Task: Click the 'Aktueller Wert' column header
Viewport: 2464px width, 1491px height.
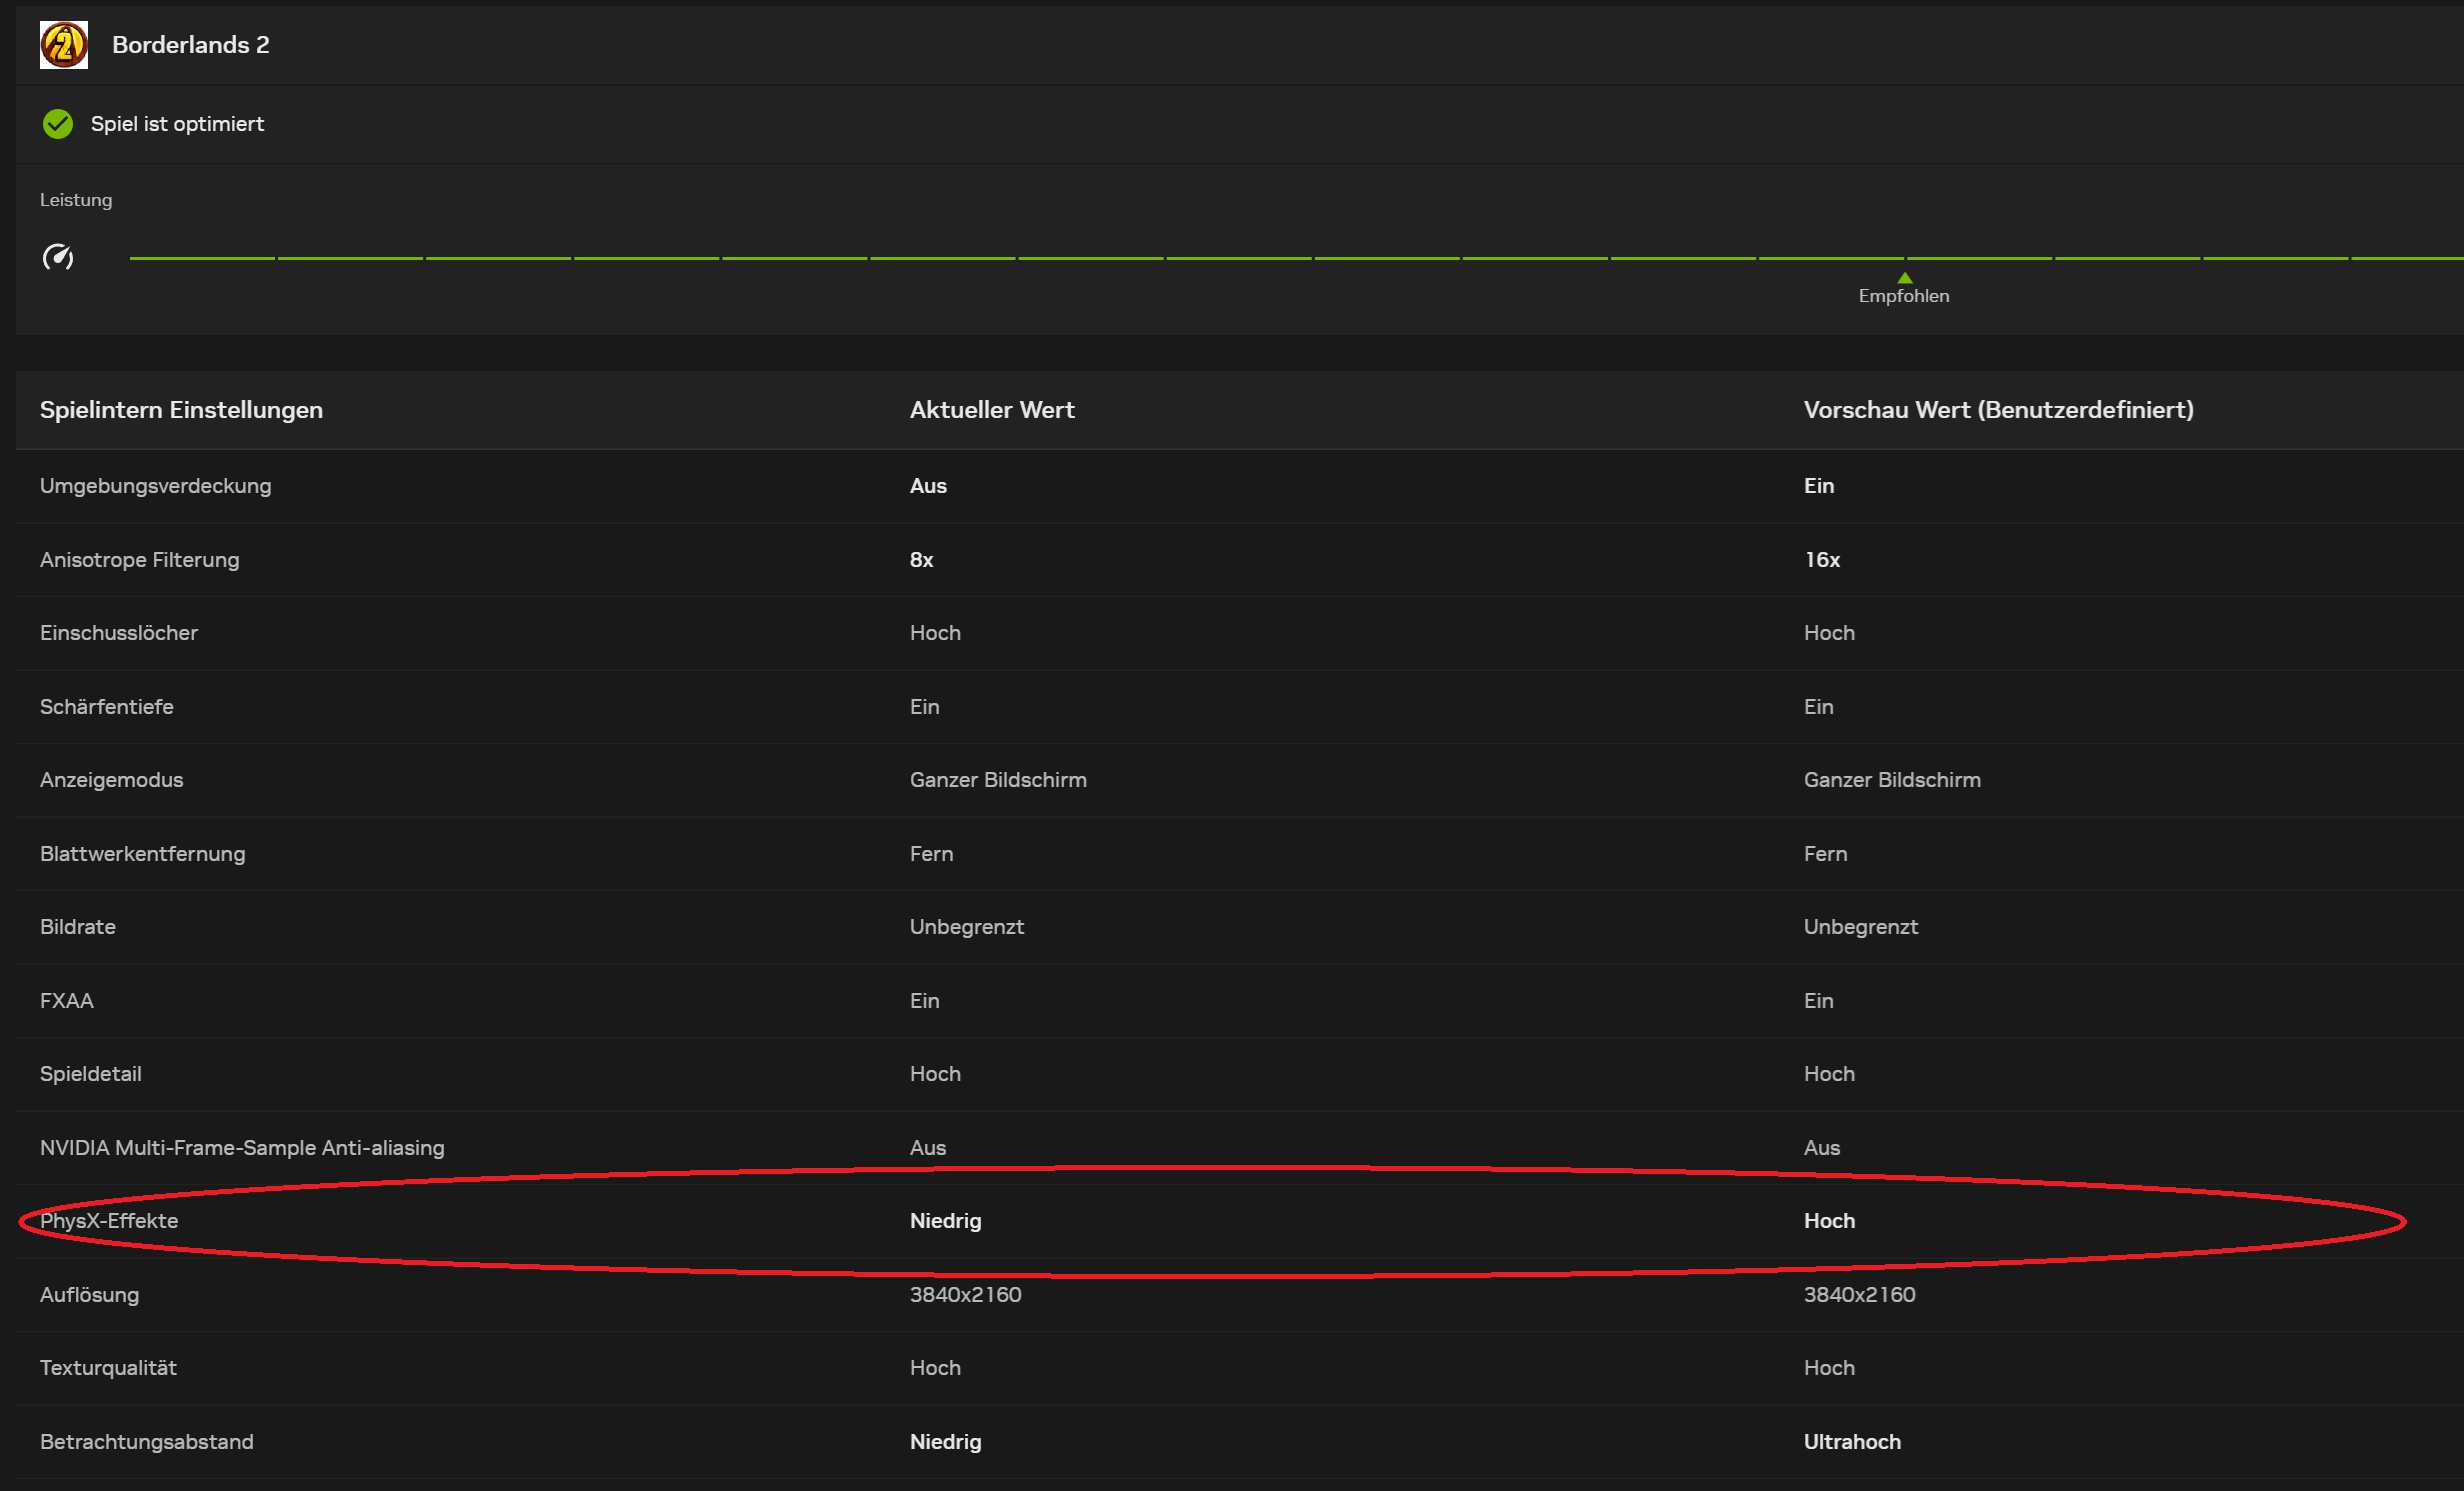Action: (992, 410)
